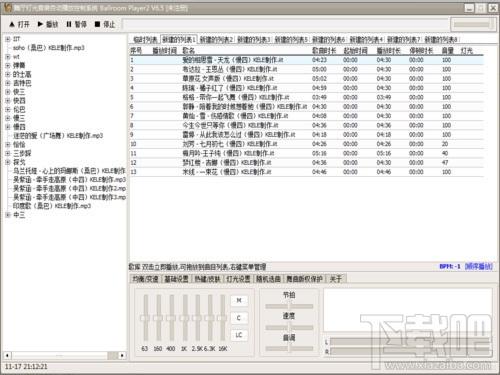Adjust the 63 Hz equalizer slider
Image resolution: width=500 pixels, height=375 pixels.
point(145,318)
